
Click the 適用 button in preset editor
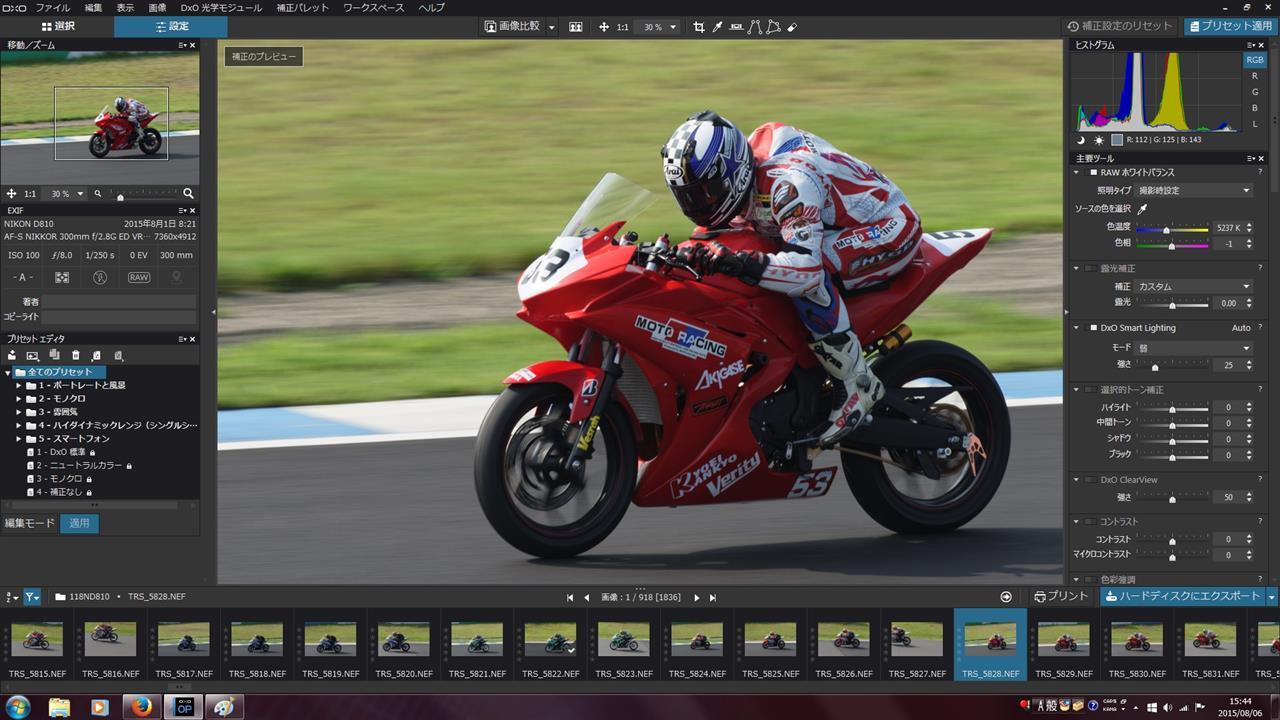(79, 523)
